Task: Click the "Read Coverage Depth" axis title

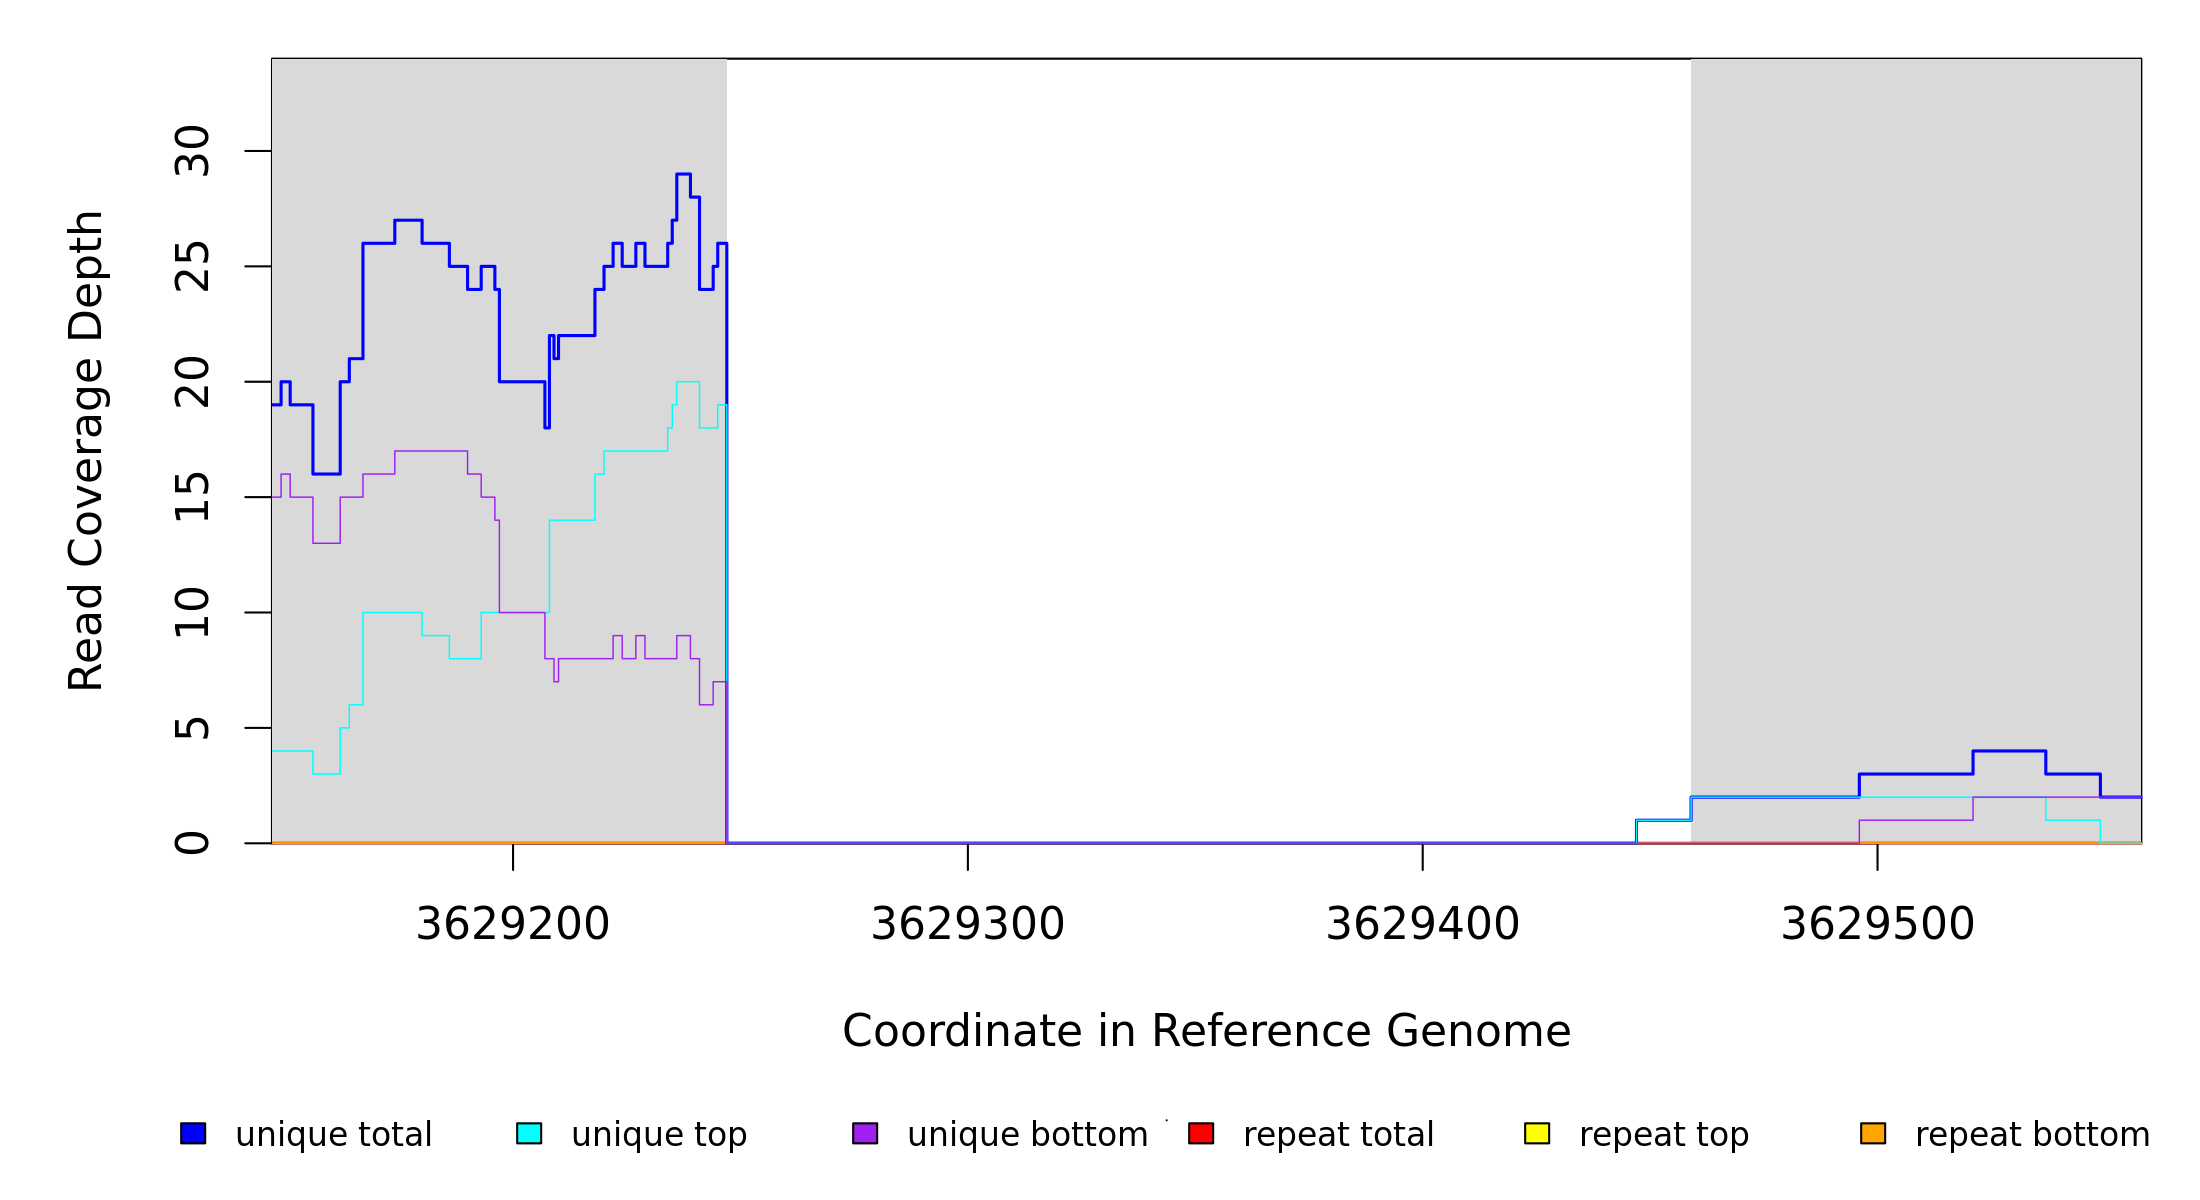Action: point(87,450)
